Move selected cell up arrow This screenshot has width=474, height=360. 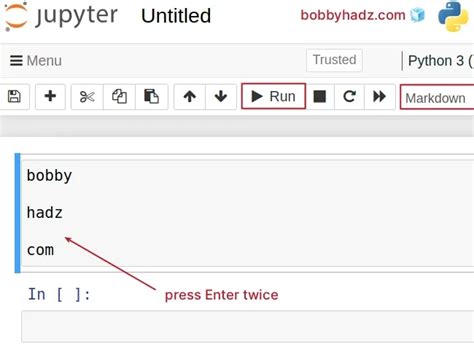tap(190, 97)
